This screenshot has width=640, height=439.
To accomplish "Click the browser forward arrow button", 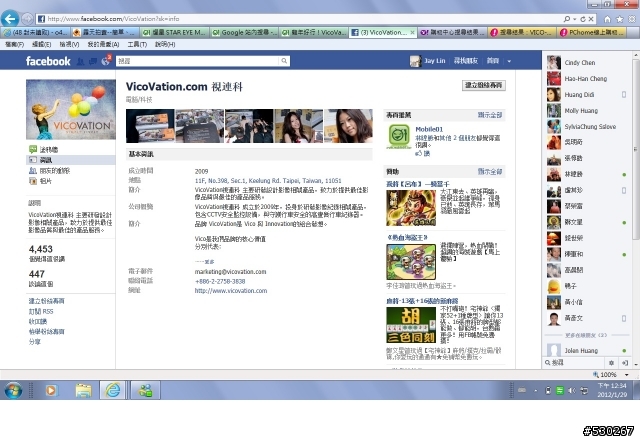I will tap(27, 19).
